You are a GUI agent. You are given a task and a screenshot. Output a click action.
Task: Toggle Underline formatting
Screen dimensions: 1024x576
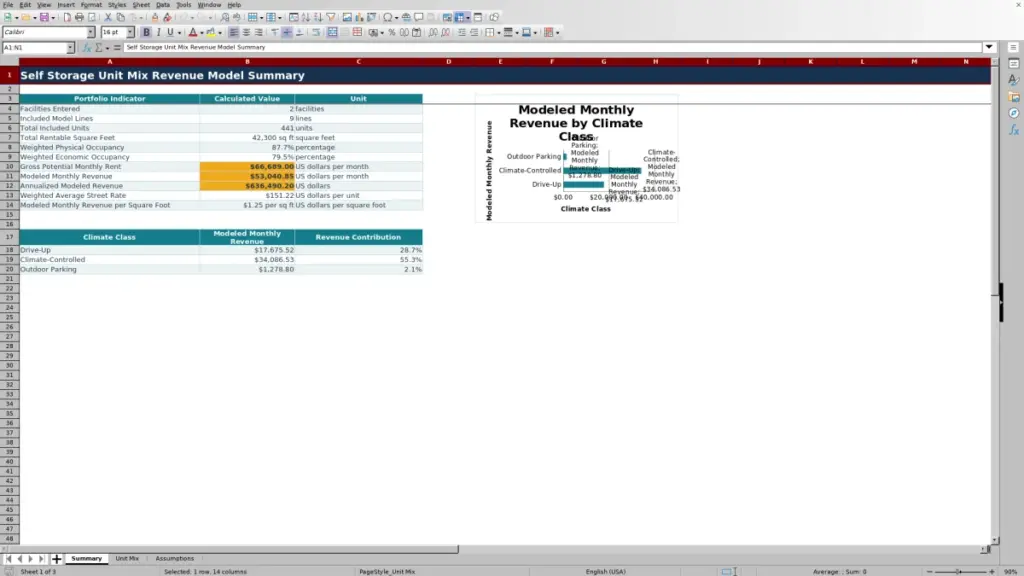(x=170, y=32)
